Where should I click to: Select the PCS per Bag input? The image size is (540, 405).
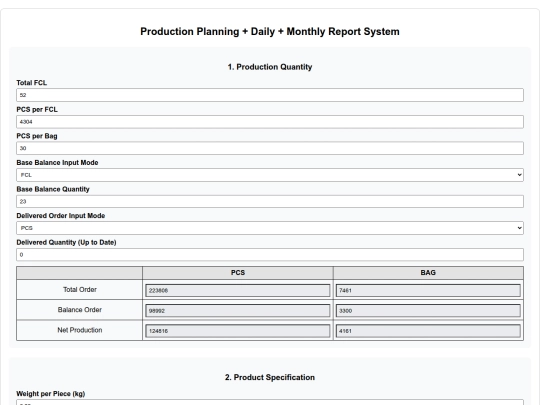coord(270,148)
